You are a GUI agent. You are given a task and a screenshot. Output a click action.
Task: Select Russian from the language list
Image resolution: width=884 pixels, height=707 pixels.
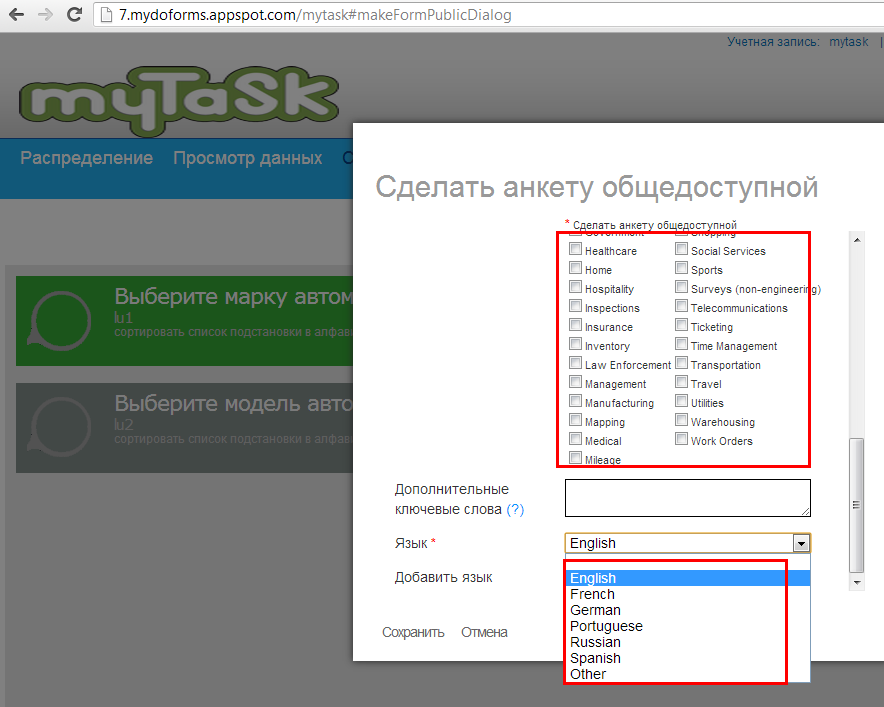(595, 642)
